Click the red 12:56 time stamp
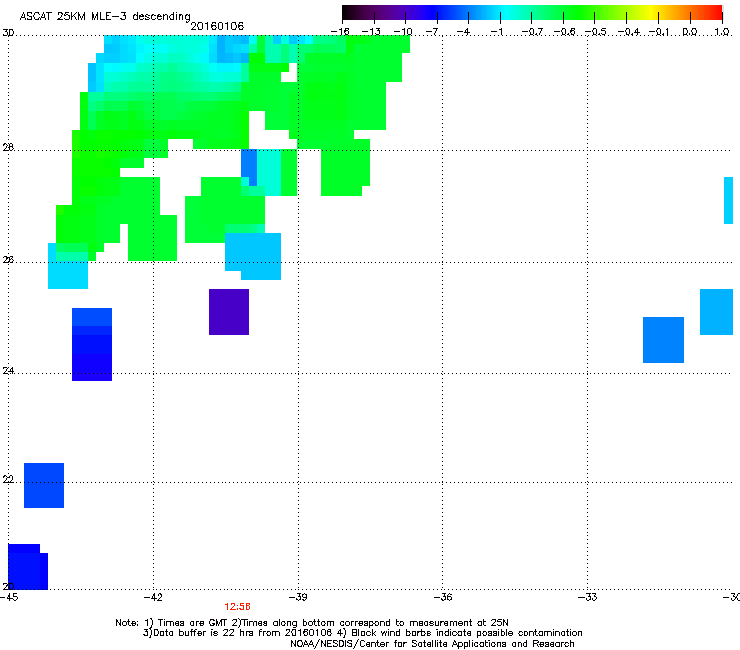 tap(237, 607)
